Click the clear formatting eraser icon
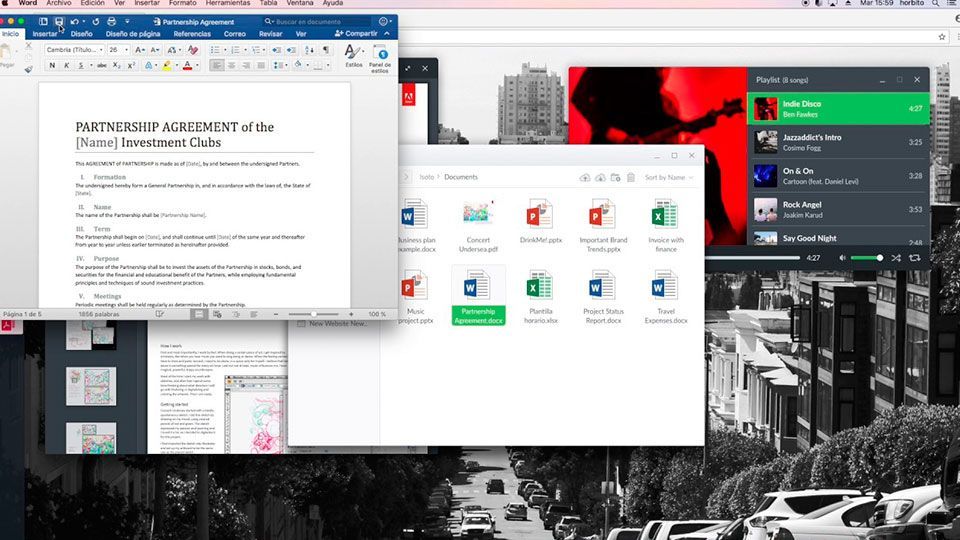This screenshot has height=540, width=960. tap(193, 50)
